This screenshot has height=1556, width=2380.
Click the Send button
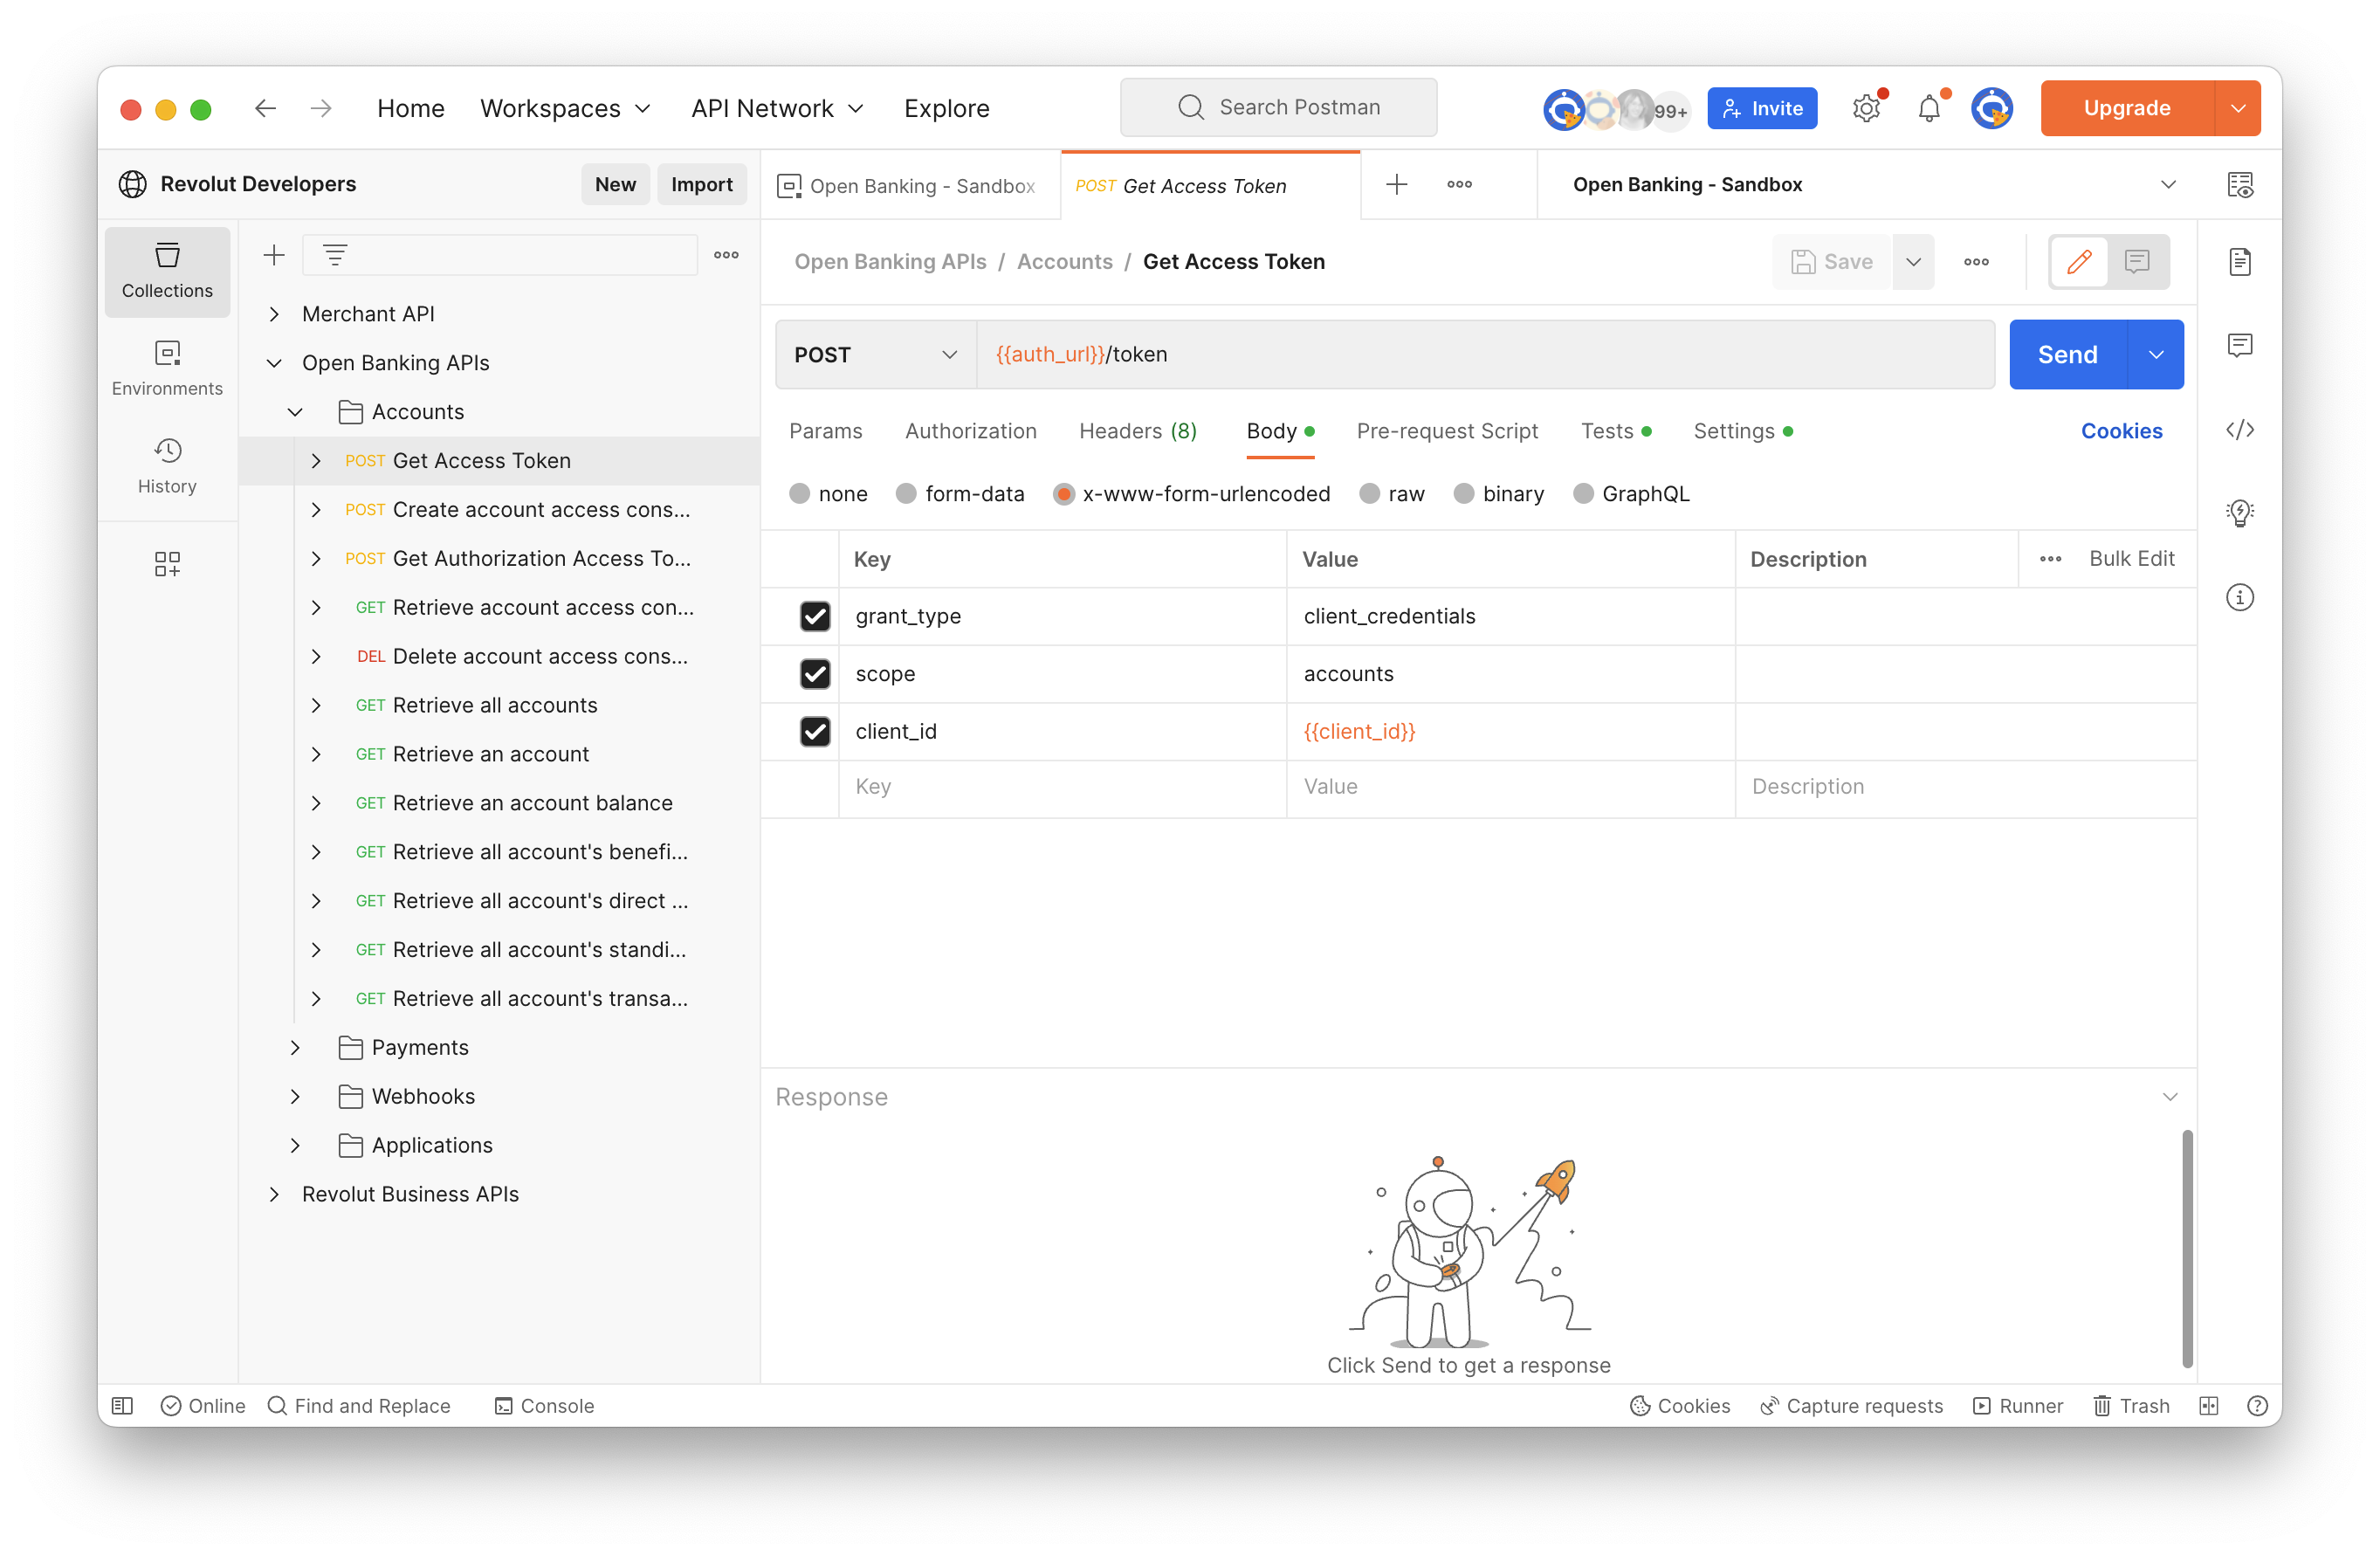tap(2067, 353)
